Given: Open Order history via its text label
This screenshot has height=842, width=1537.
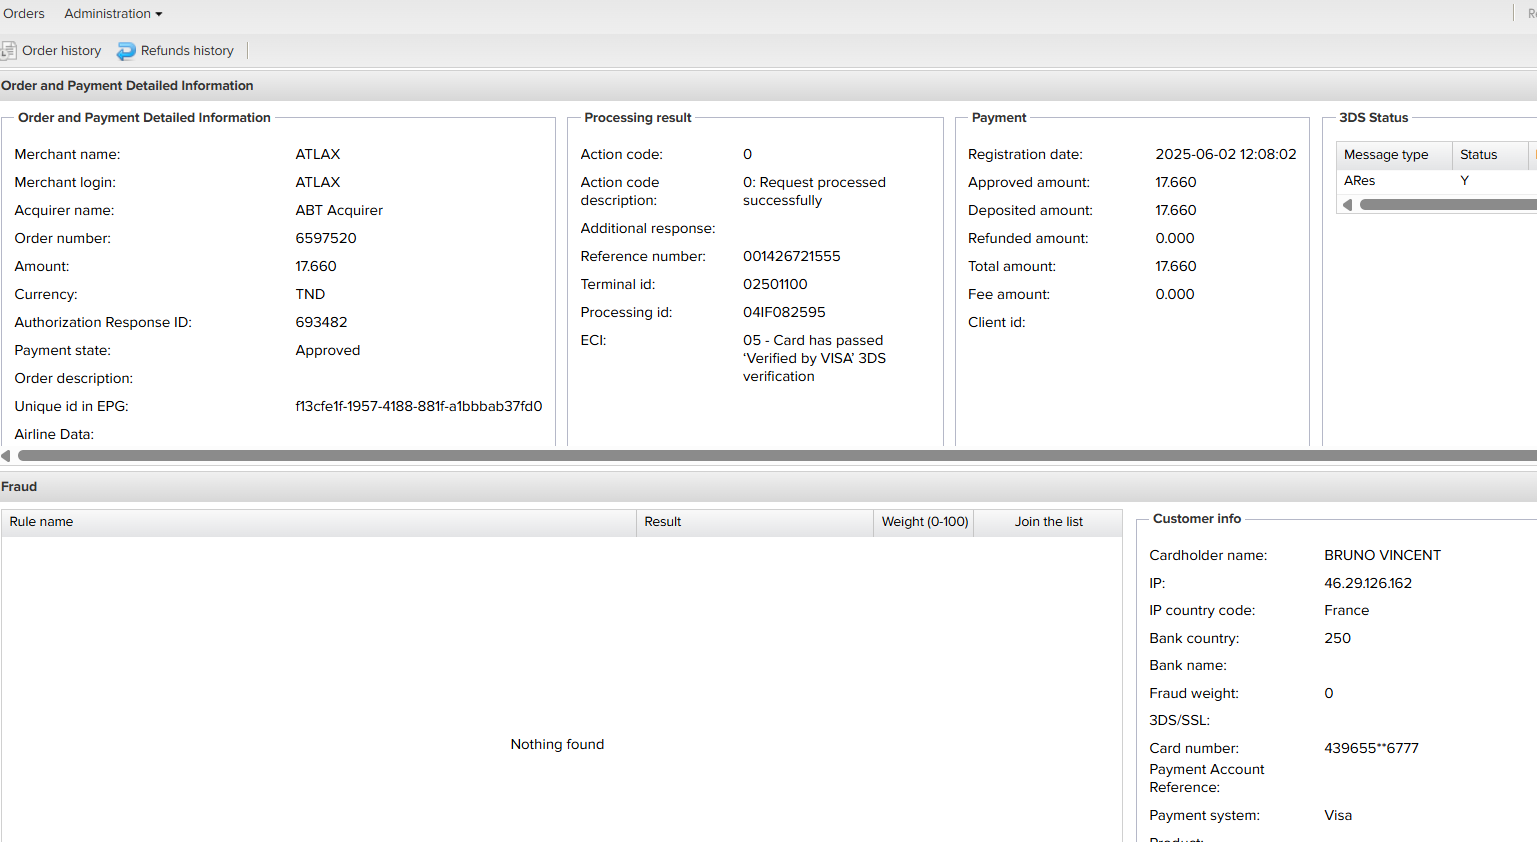Looking at the screenshot, I should coord(61,51).
